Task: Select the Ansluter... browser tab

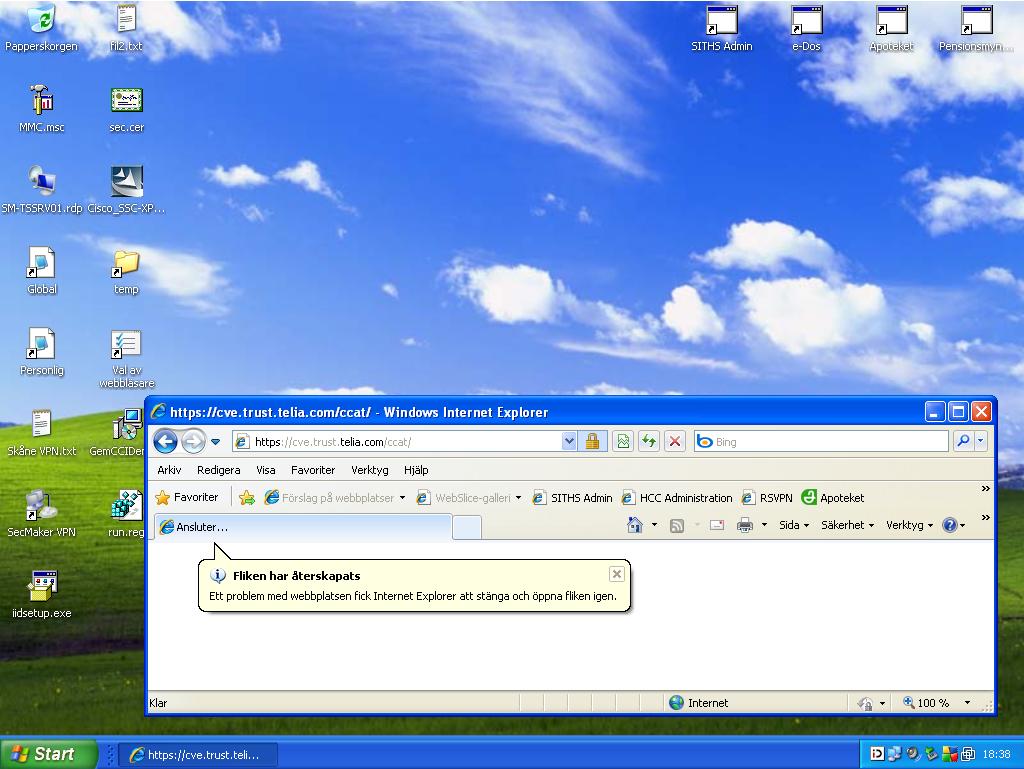Action: [302, 527]
